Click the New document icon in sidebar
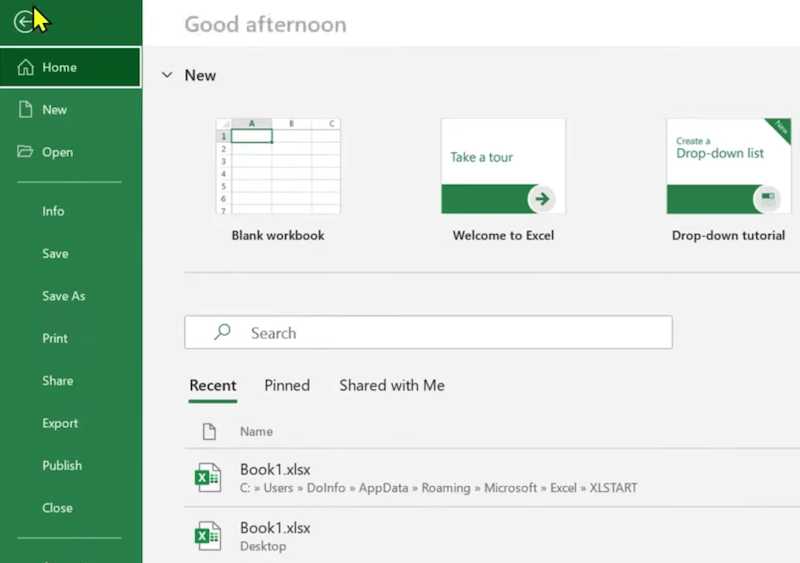 (26, 109)
